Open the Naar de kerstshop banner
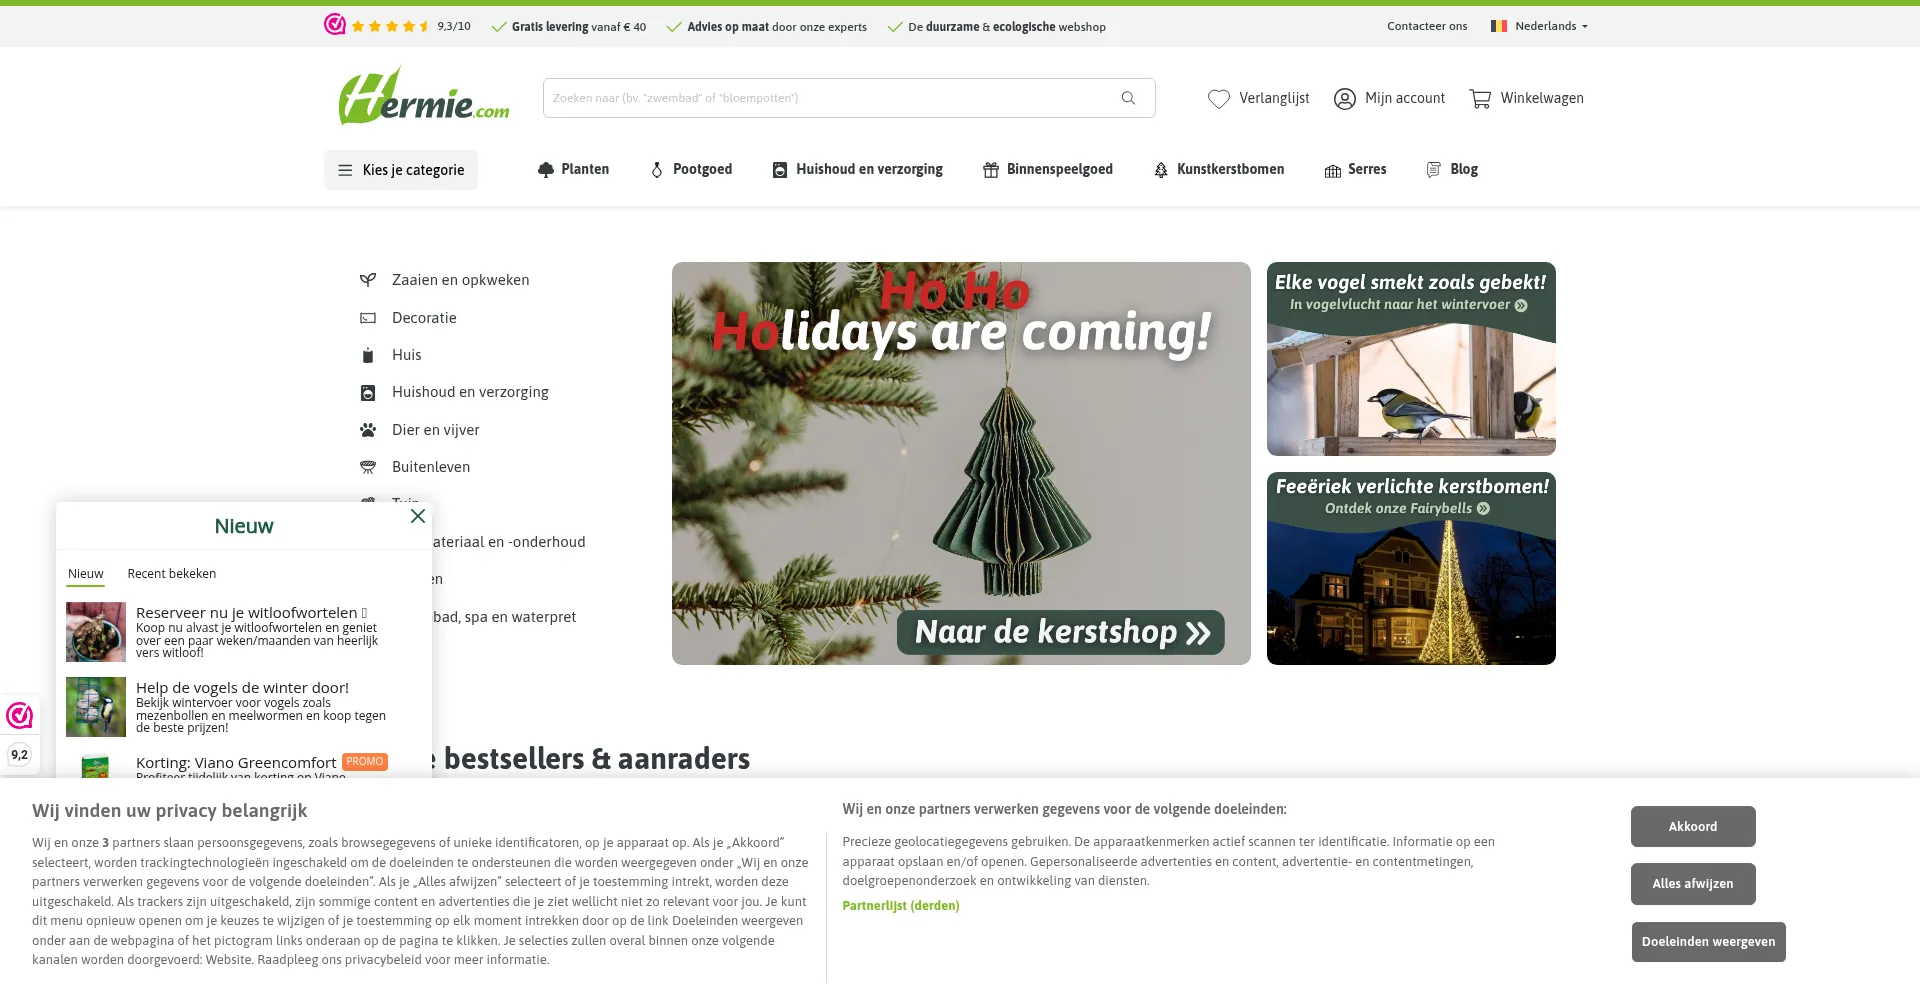 pos(1060,632)
